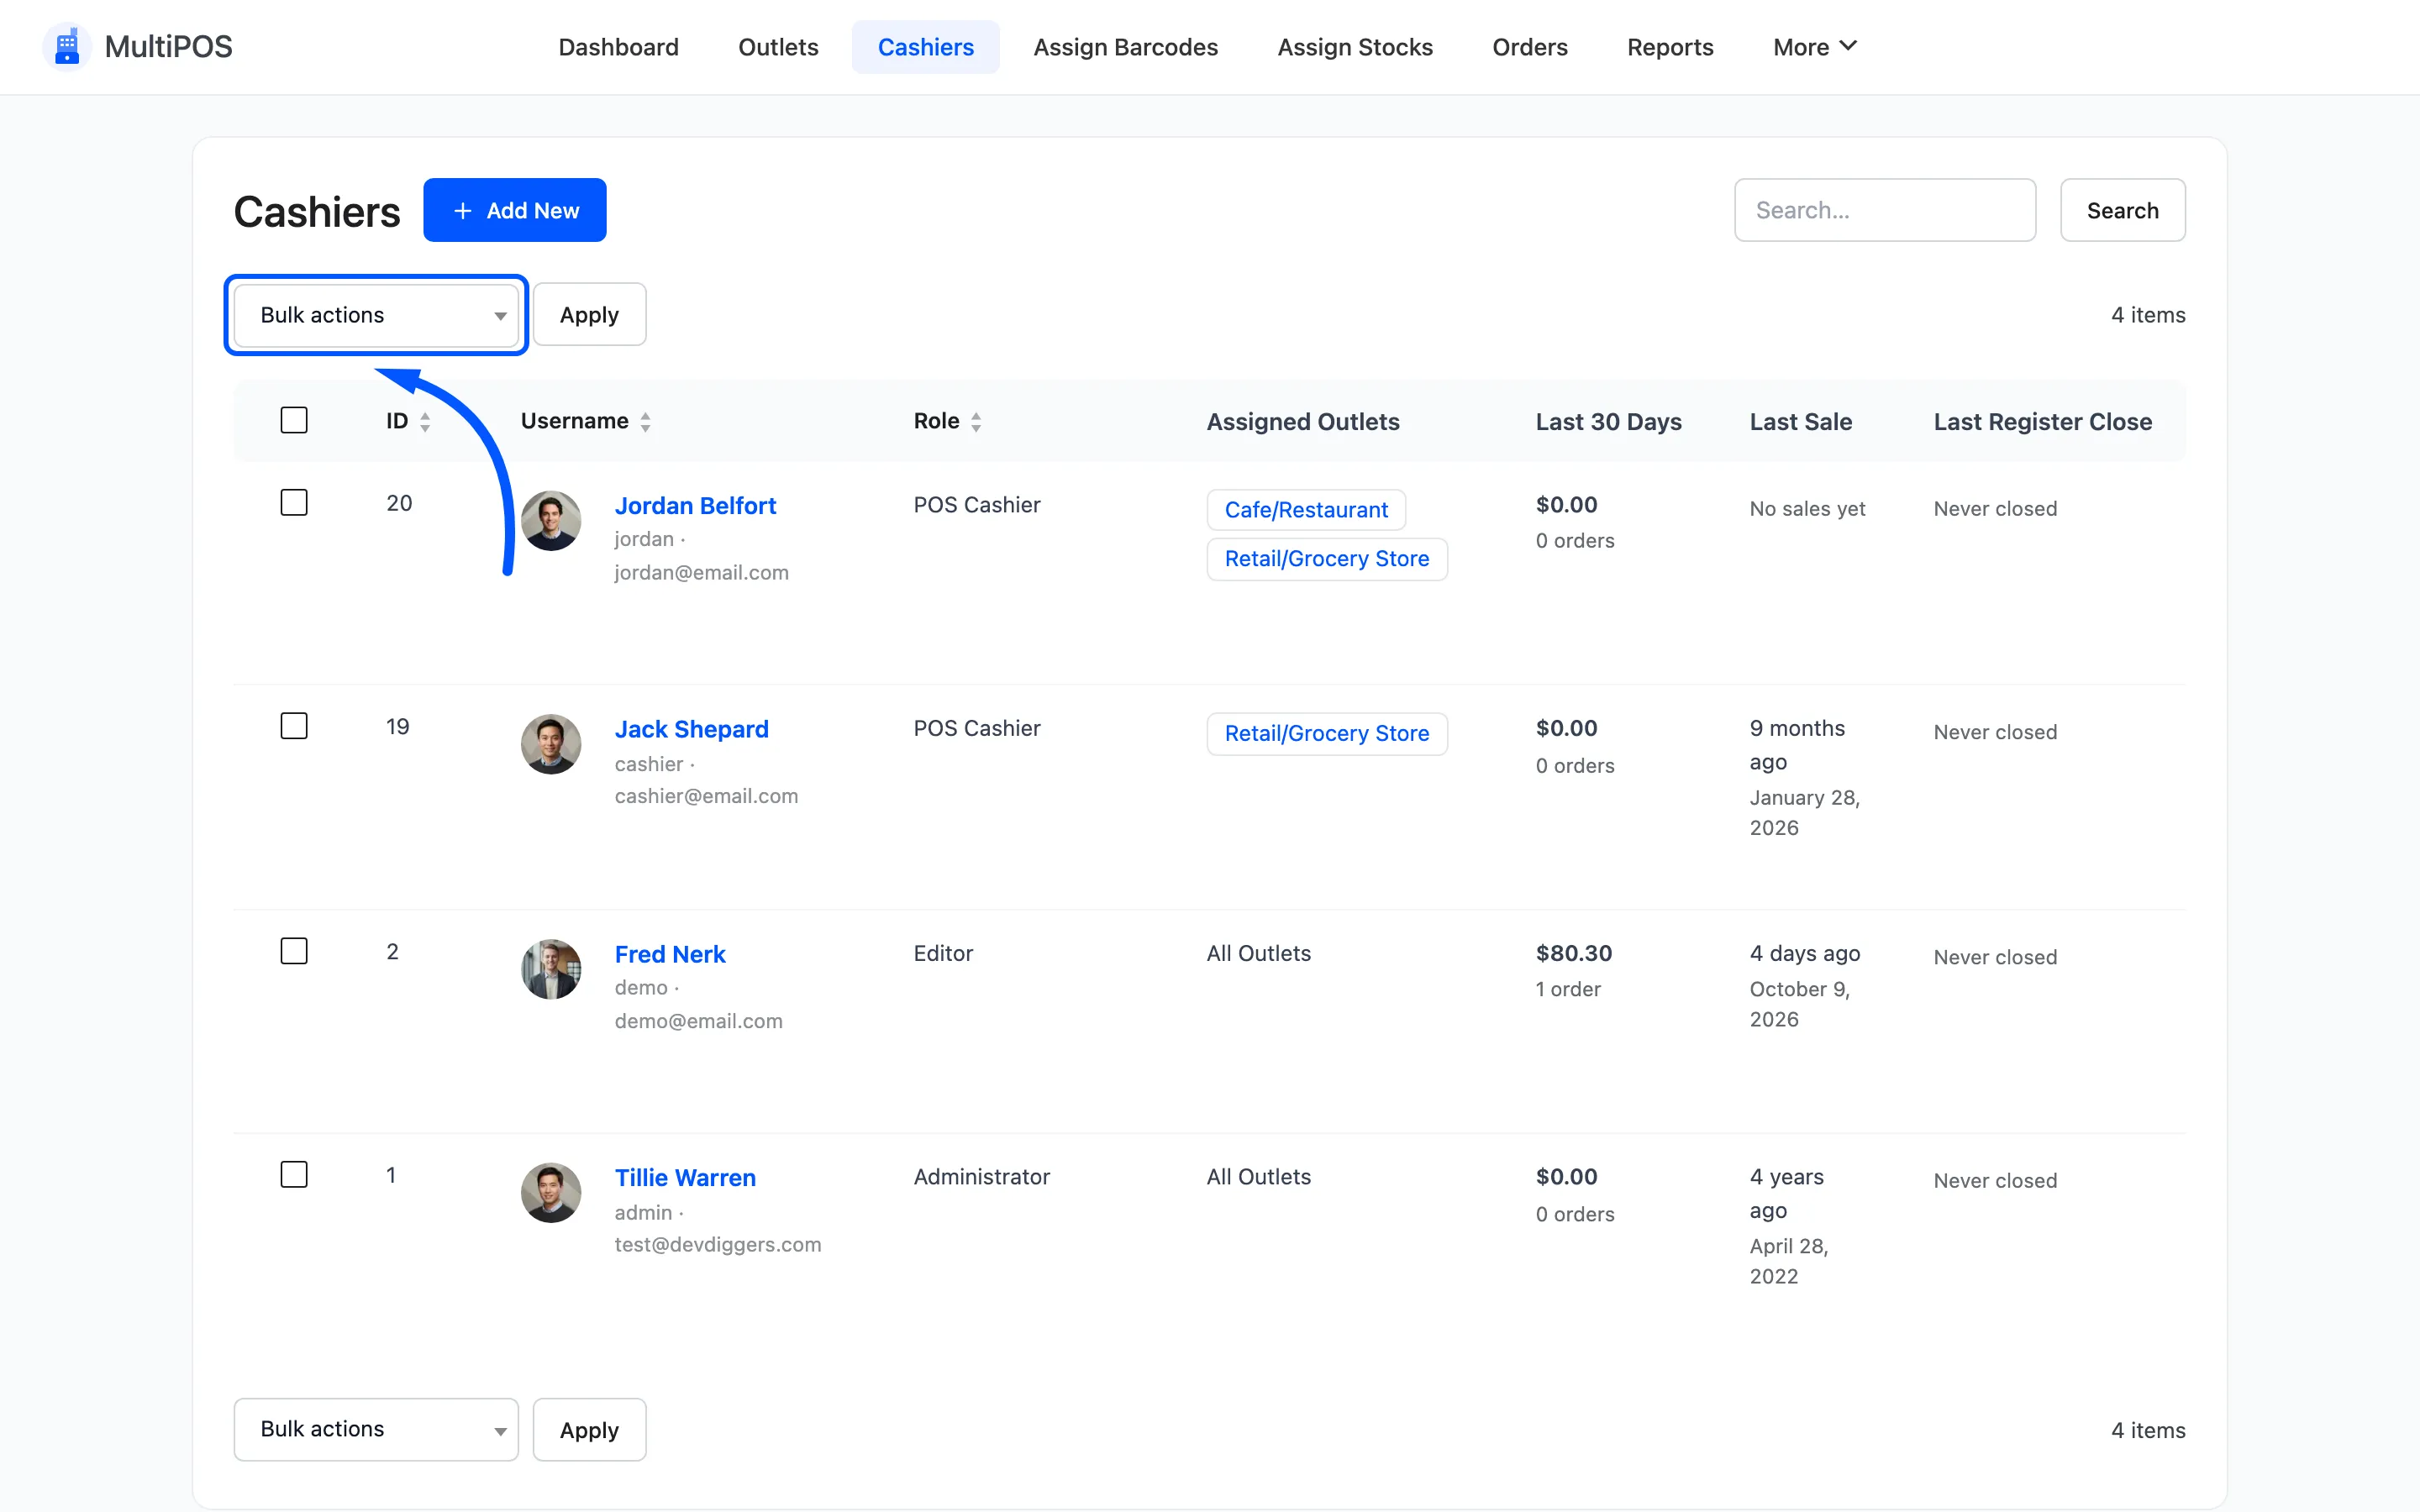Click the test@devdiggers.com email text
This screenshot has height=1512, width=2420.
[x=718, y=1245]
